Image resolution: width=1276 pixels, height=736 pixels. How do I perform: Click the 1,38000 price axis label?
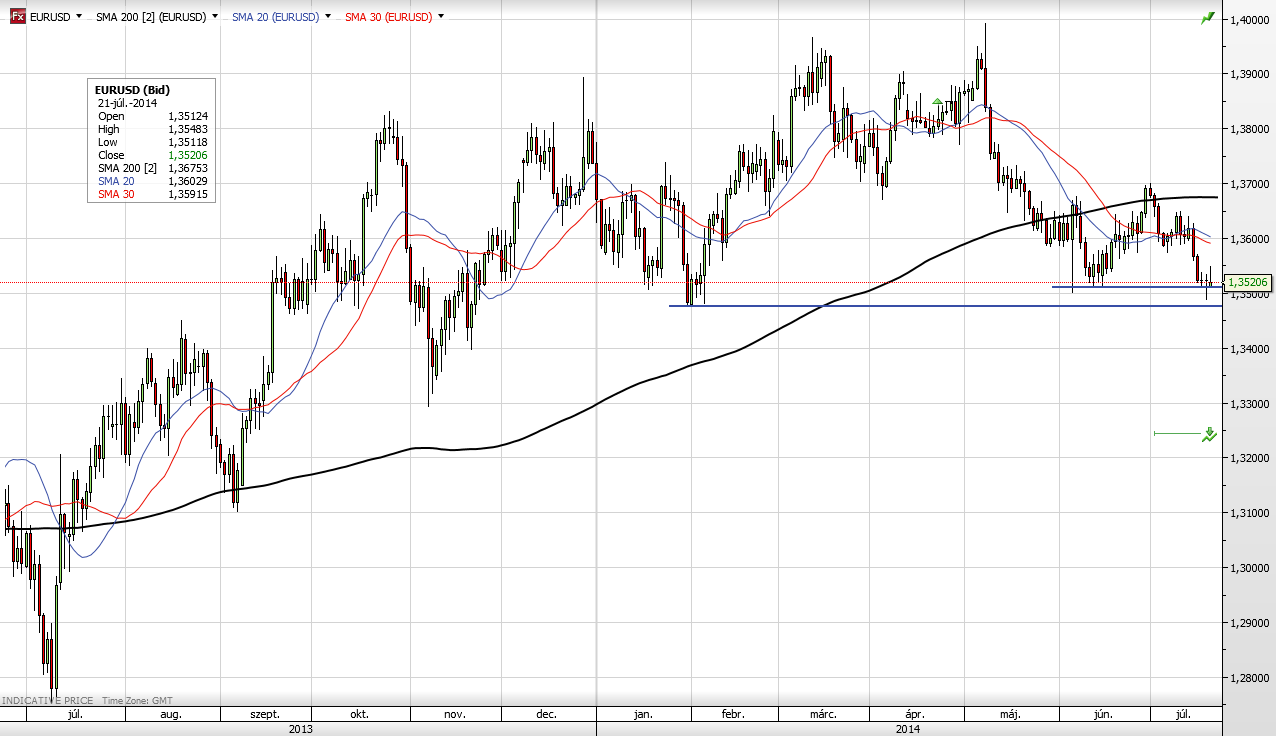point(1250,129)
